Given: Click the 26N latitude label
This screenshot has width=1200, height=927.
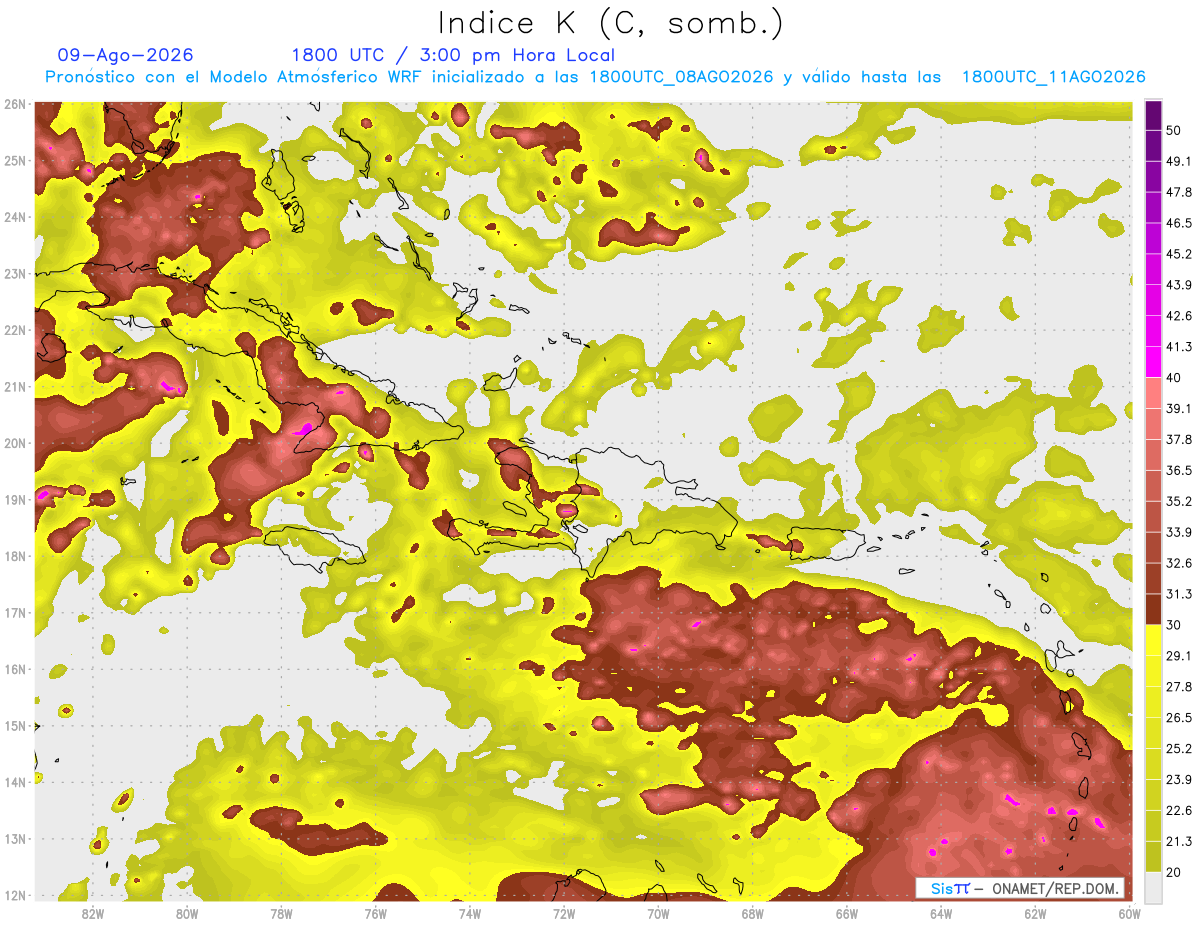Looking at the screenshot, I should click(15, 104).
